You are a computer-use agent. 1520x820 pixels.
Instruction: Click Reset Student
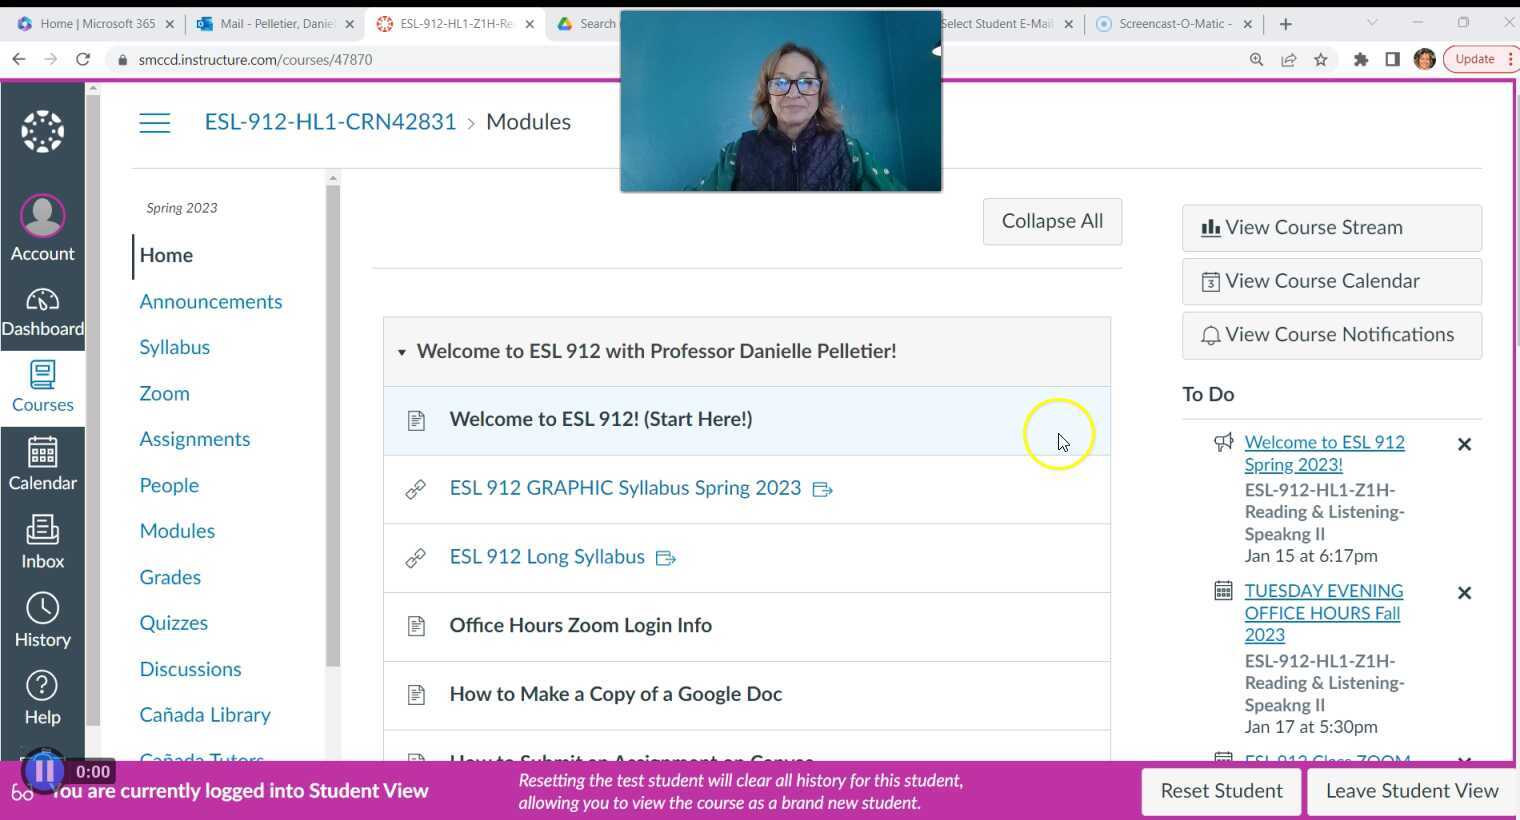click(1220, 790)
